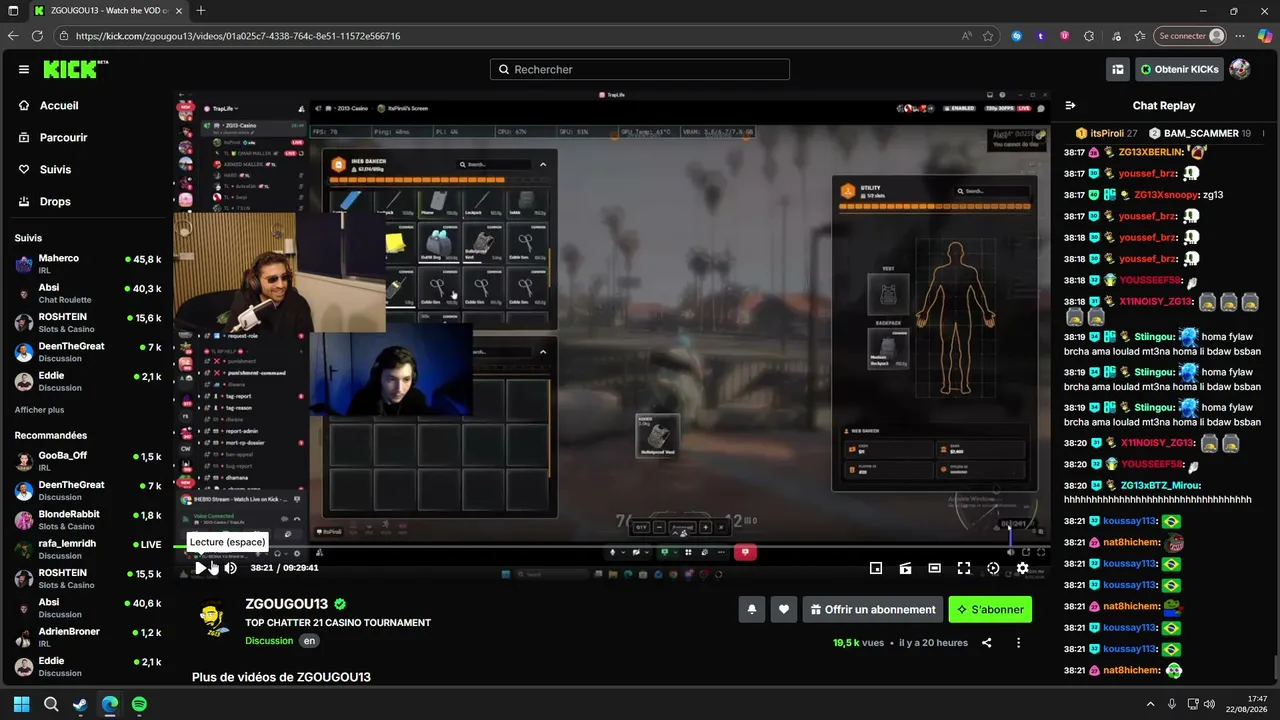Open Windows taskbar search
1280x720 pixels.
coord(51,704)
